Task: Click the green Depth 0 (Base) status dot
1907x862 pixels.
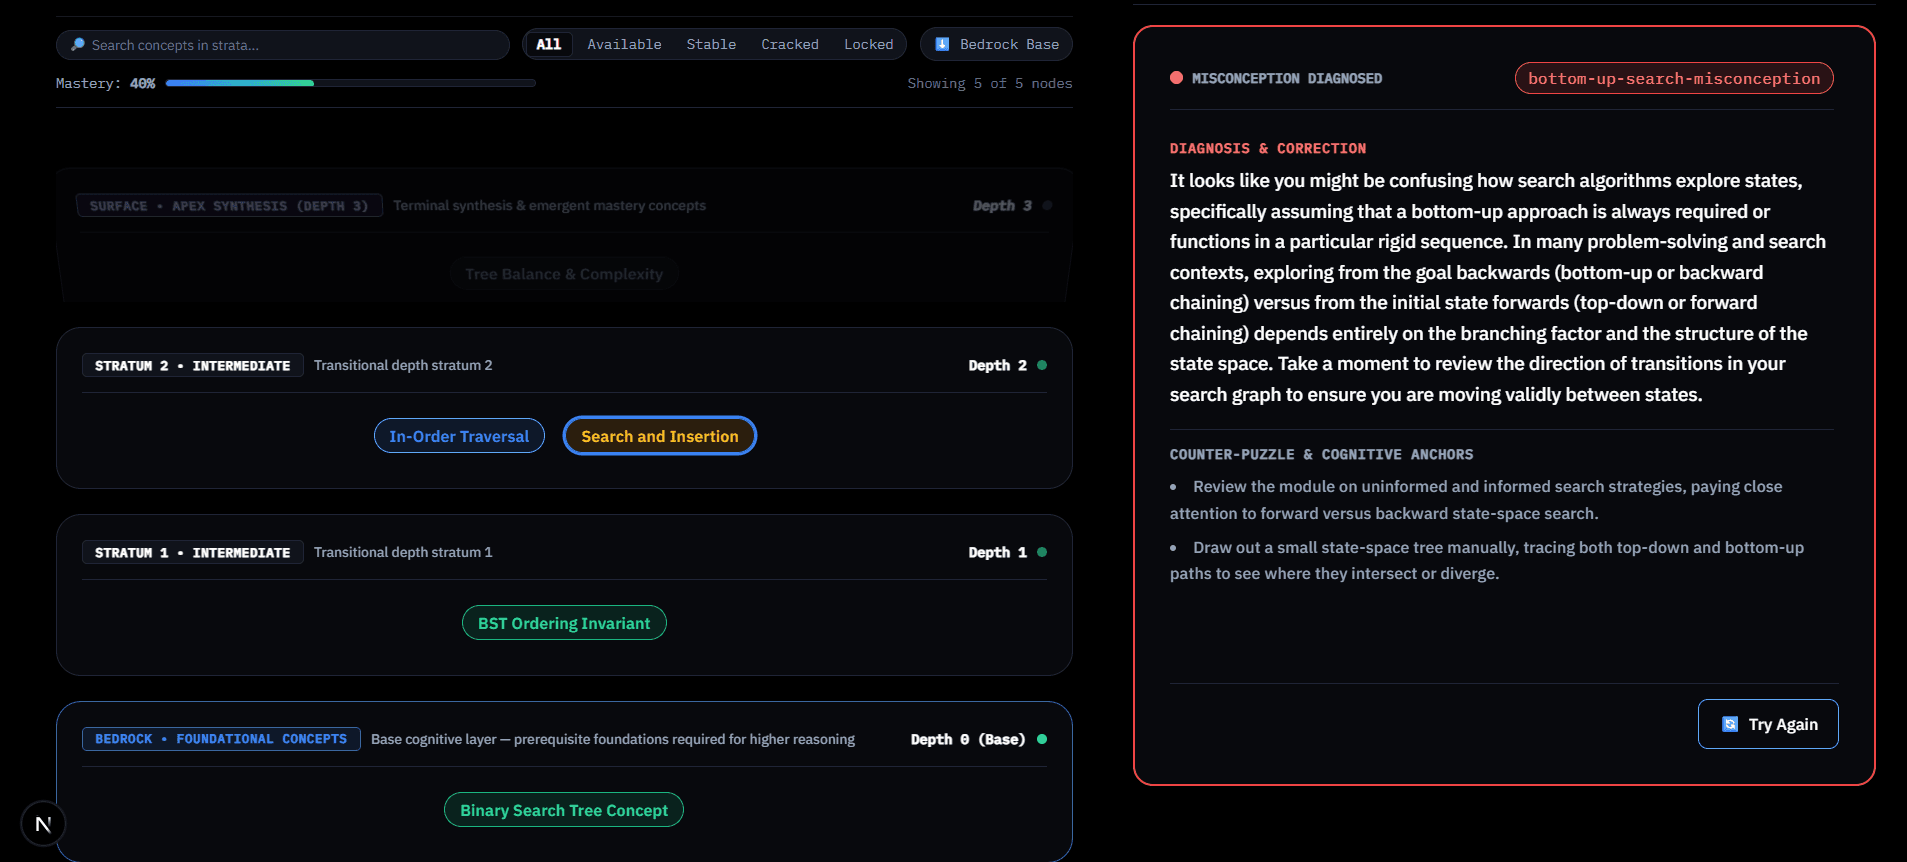Action: point(1042,739)
